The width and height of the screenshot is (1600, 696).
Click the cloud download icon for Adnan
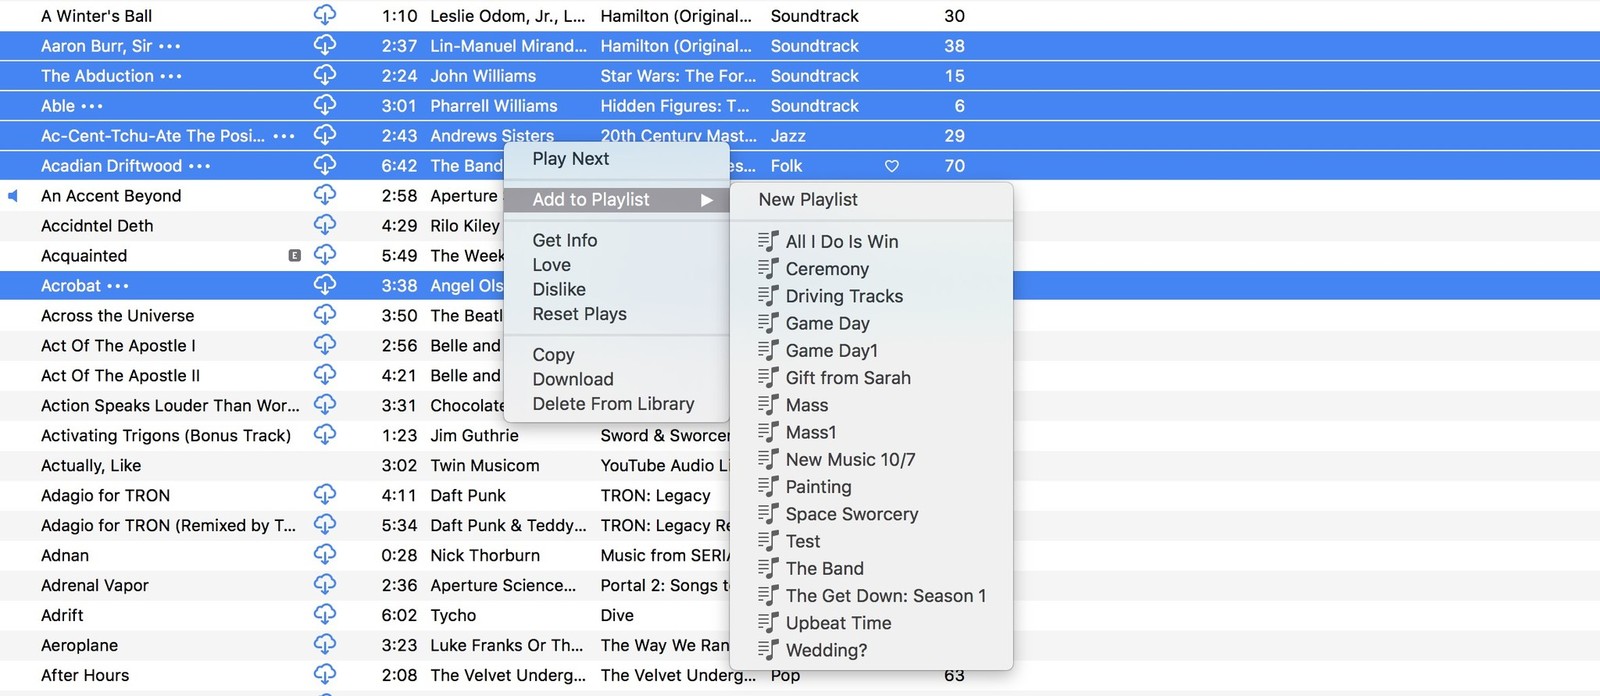click(325, 555)
